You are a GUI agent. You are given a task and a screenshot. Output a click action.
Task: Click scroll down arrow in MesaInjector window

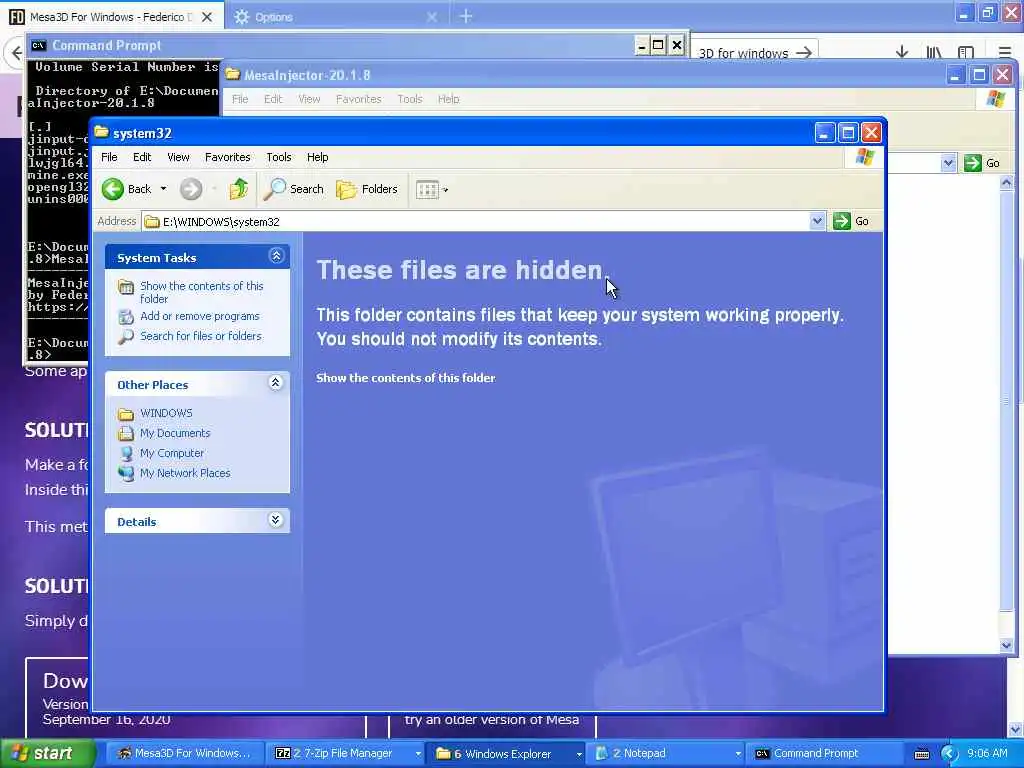[x=1006, y=645]
